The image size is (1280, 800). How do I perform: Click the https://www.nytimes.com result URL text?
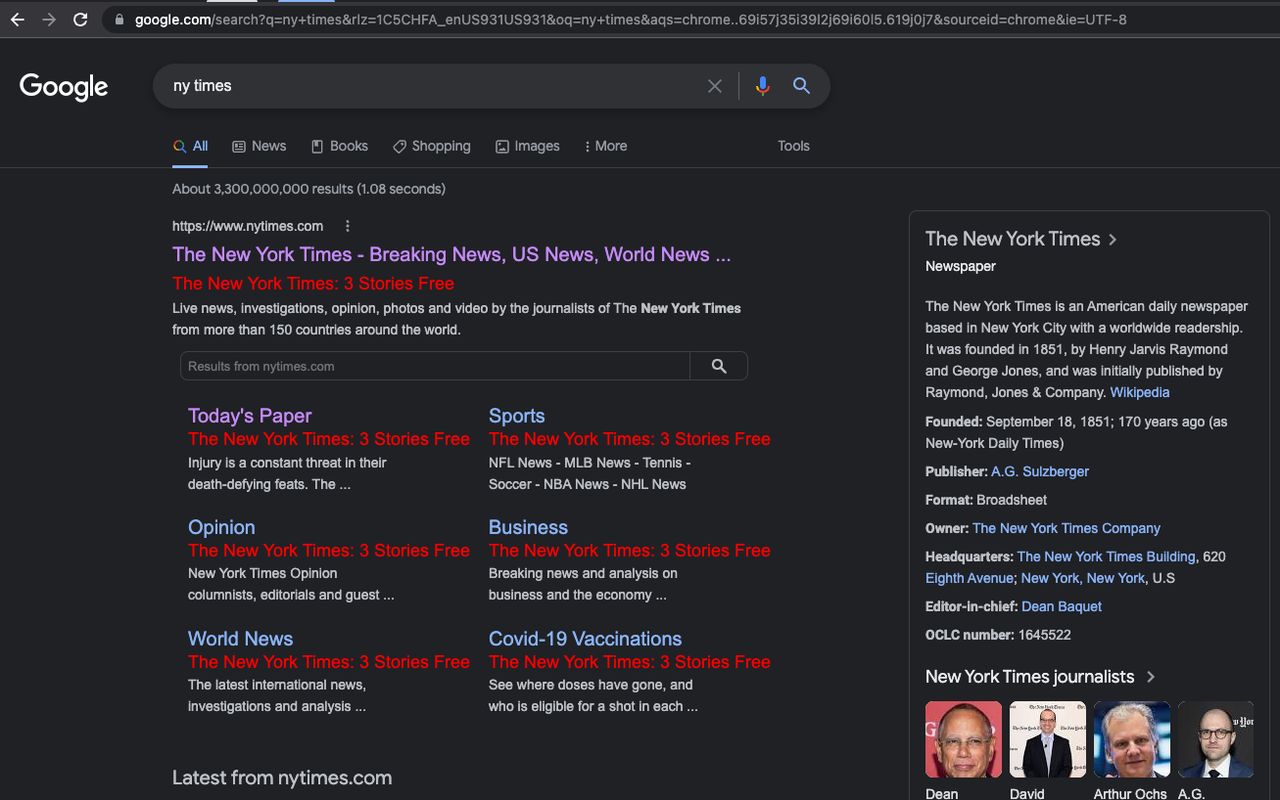(x=247, y=226)
